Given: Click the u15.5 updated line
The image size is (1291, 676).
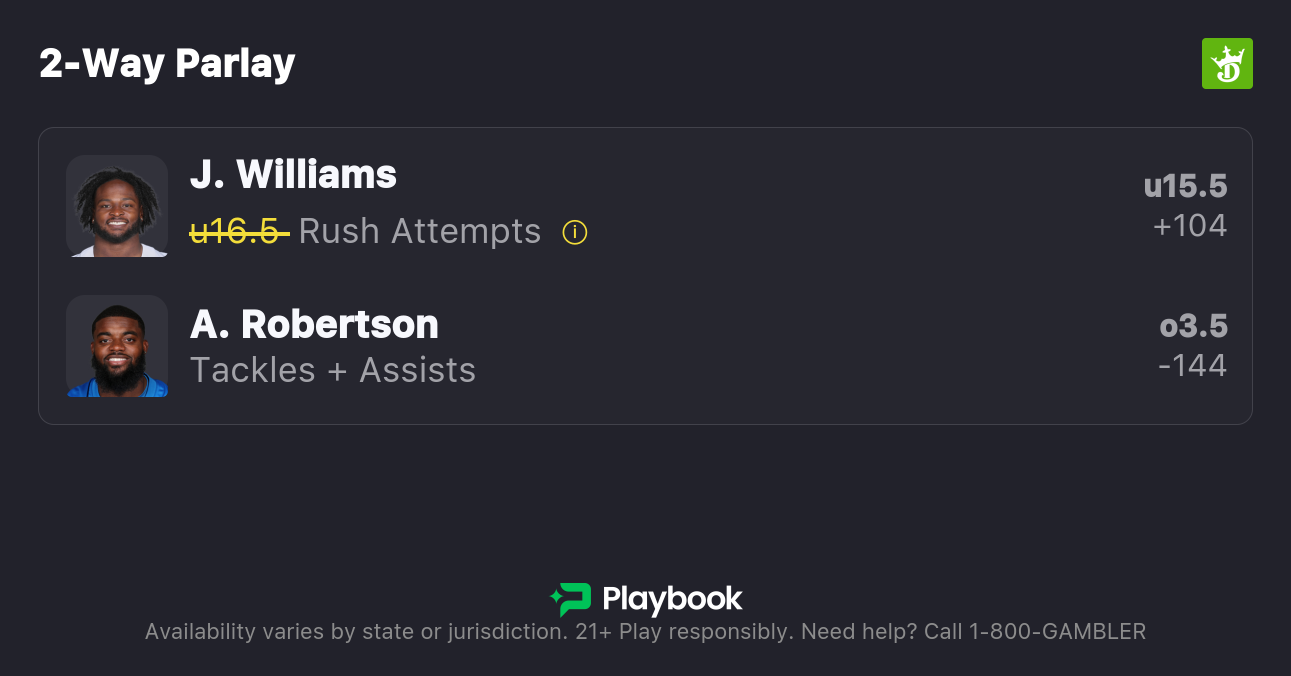Looking at the screenshot, I should pos(1185,187).
